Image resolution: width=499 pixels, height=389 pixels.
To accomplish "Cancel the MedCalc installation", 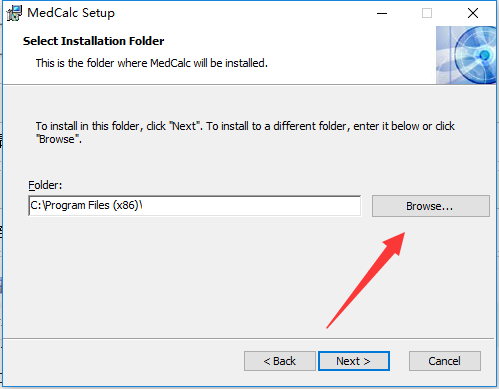I will point(445,361).
